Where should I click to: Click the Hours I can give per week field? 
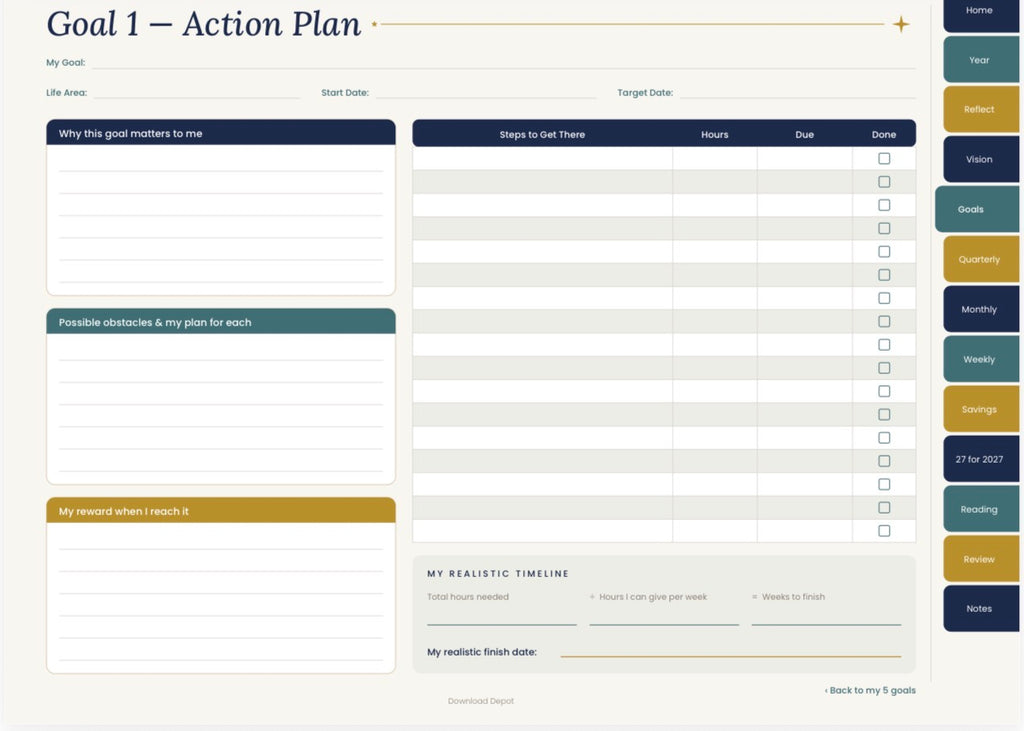[664, 616]
